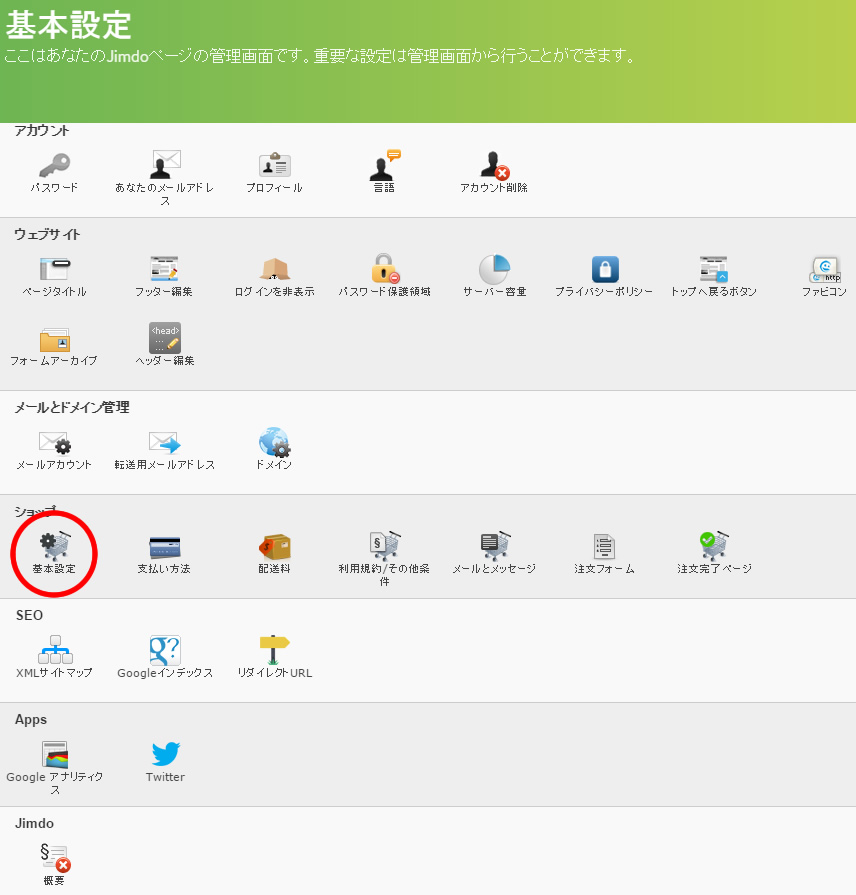Click the ウェブサイト section heading
Image resolution: width=856 pixels, height=895 pixels.
click(x=47, y=235)
